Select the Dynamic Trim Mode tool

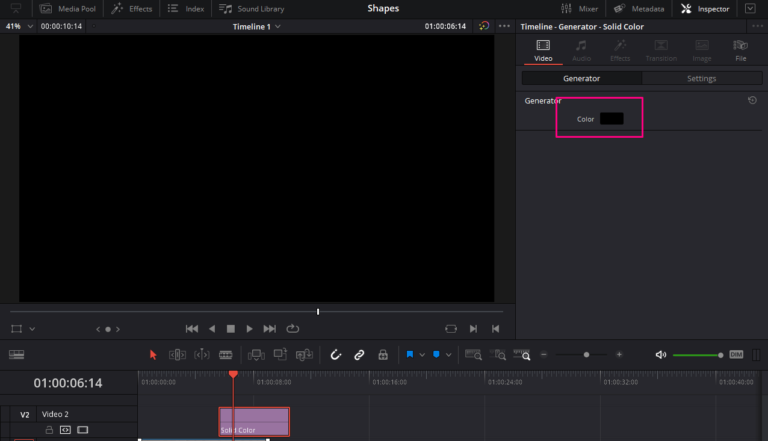(x=202, y=355)
